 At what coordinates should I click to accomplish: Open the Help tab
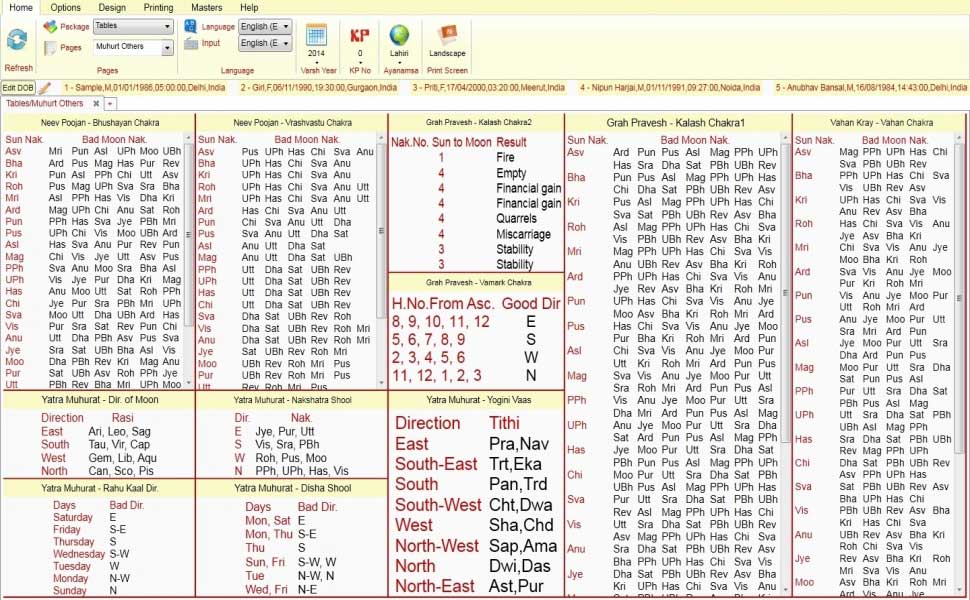249,7
